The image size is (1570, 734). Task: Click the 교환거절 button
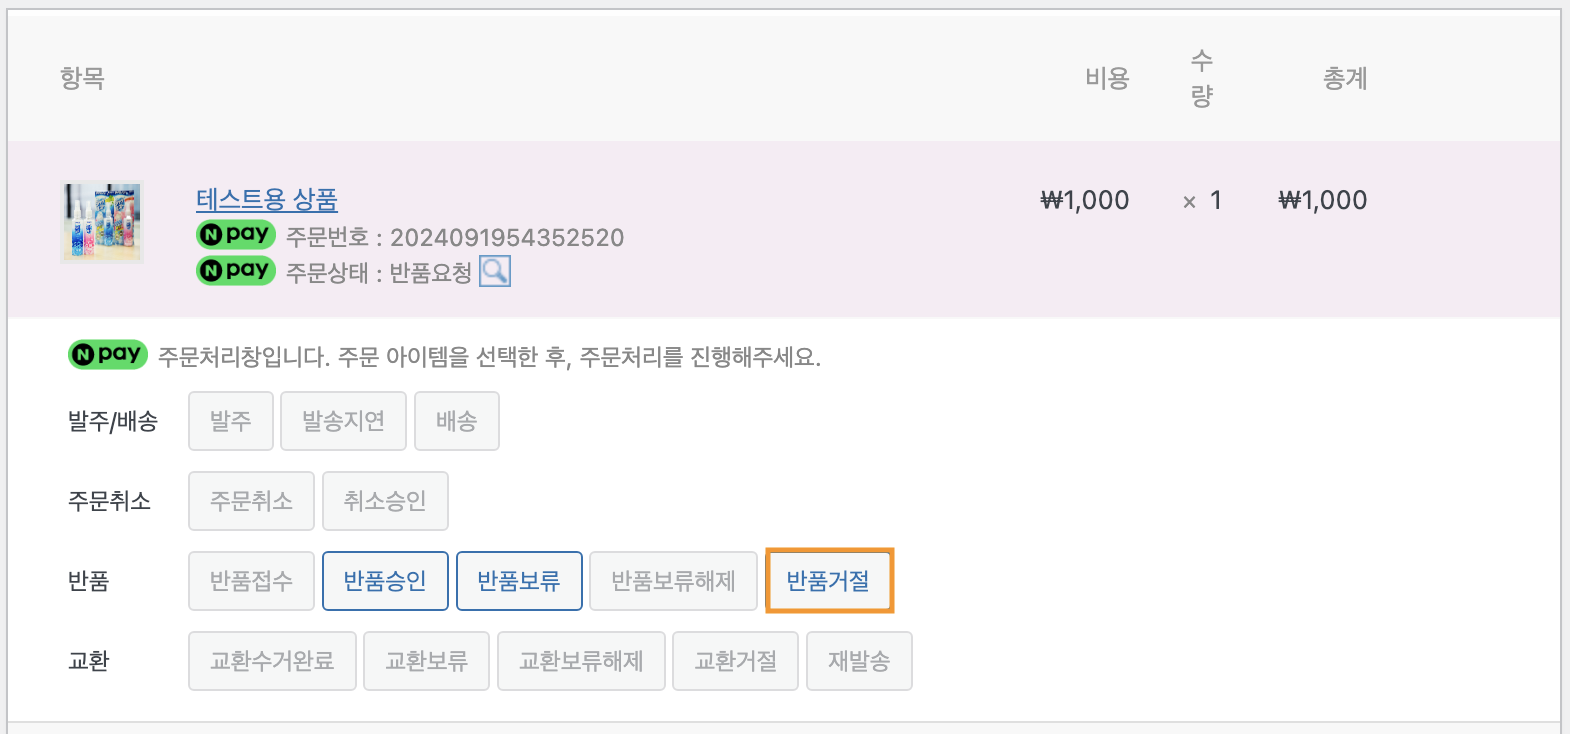click(736, 661)
